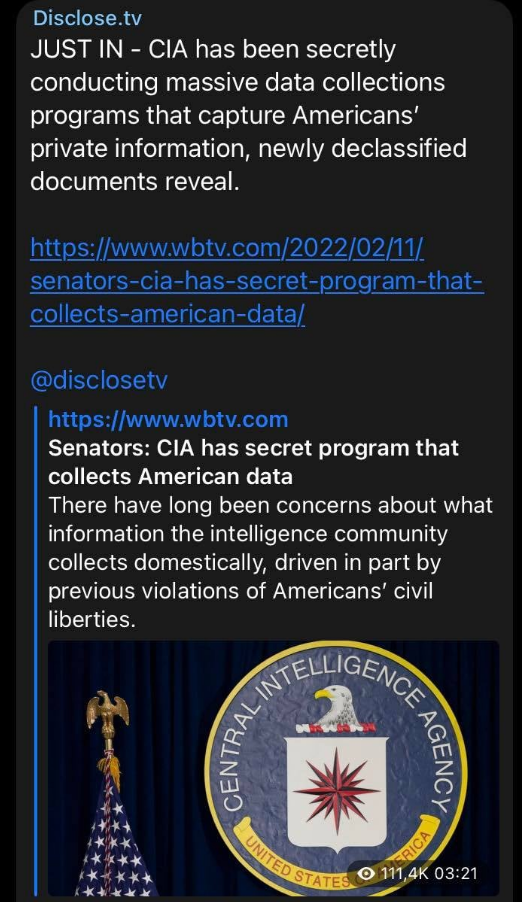The width and height of the screenshot is (522, 902).
Task: Tap the senators-cia-has-secret-program-that- link line
Action: (x=257, y=281)
